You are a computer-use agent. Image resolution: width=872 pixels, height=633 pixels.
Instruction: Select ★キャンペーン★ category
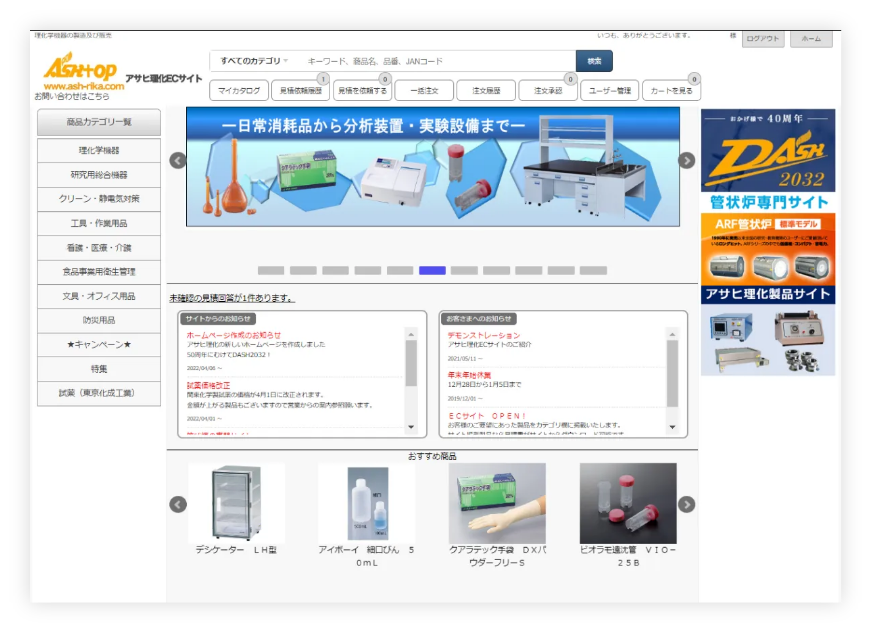(x=99, y=344)
